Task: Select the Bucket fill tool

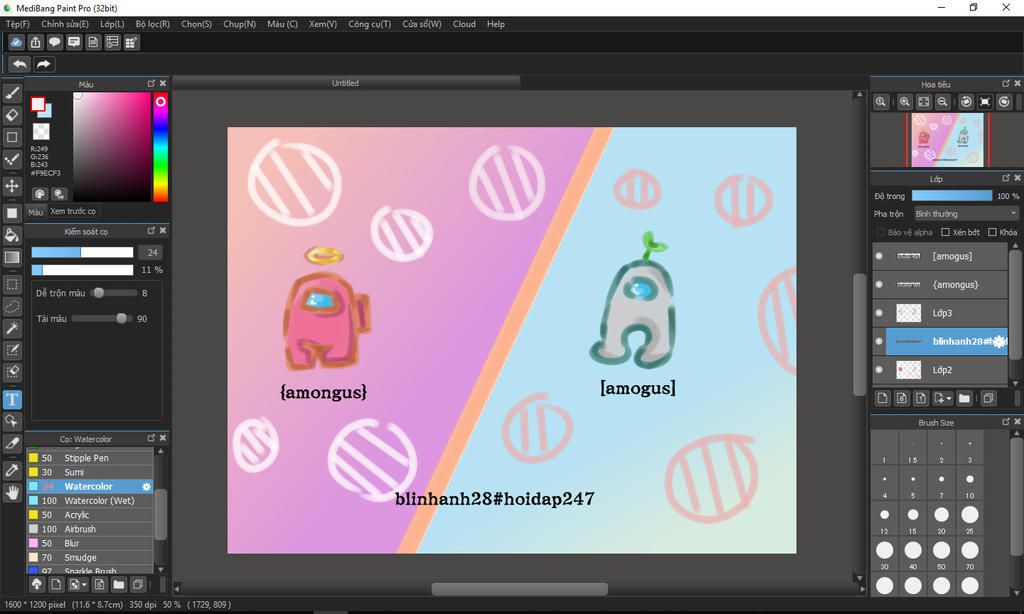Action: [x=12, y=235]
